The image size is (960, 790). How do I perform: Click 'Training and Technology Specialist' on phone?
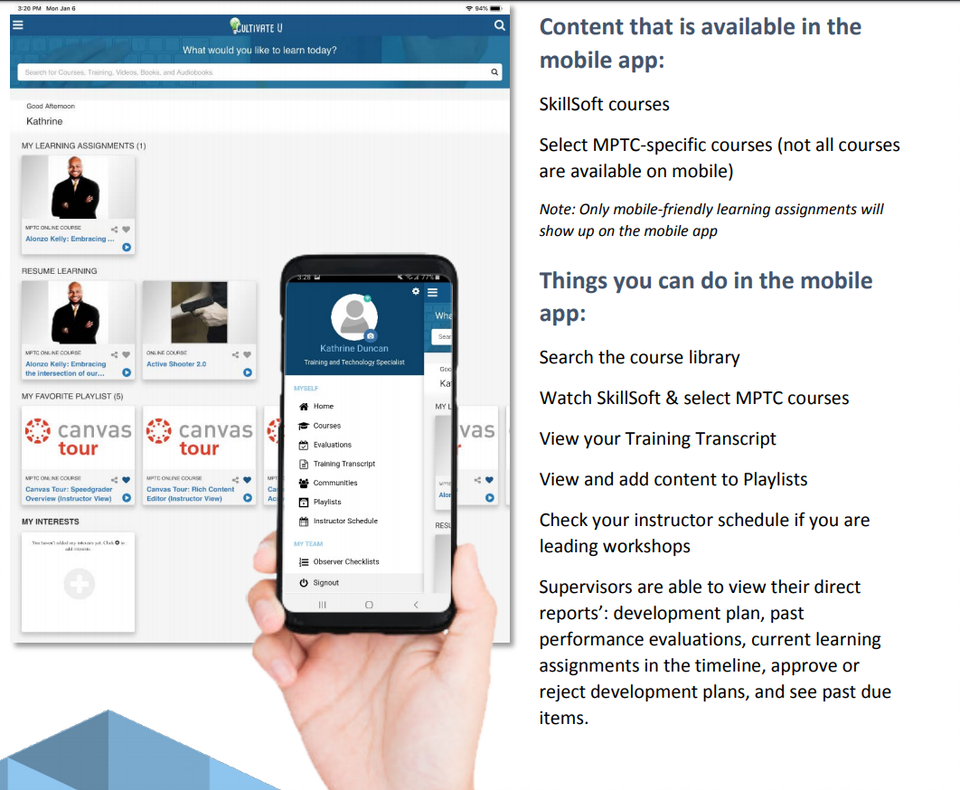point(354,362)
